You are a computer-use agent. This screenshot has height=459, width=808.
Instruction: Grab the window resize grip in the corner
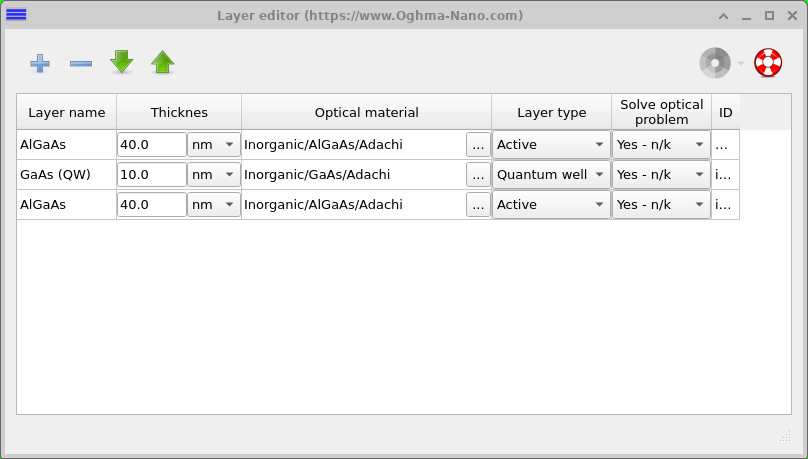(785, 437)
